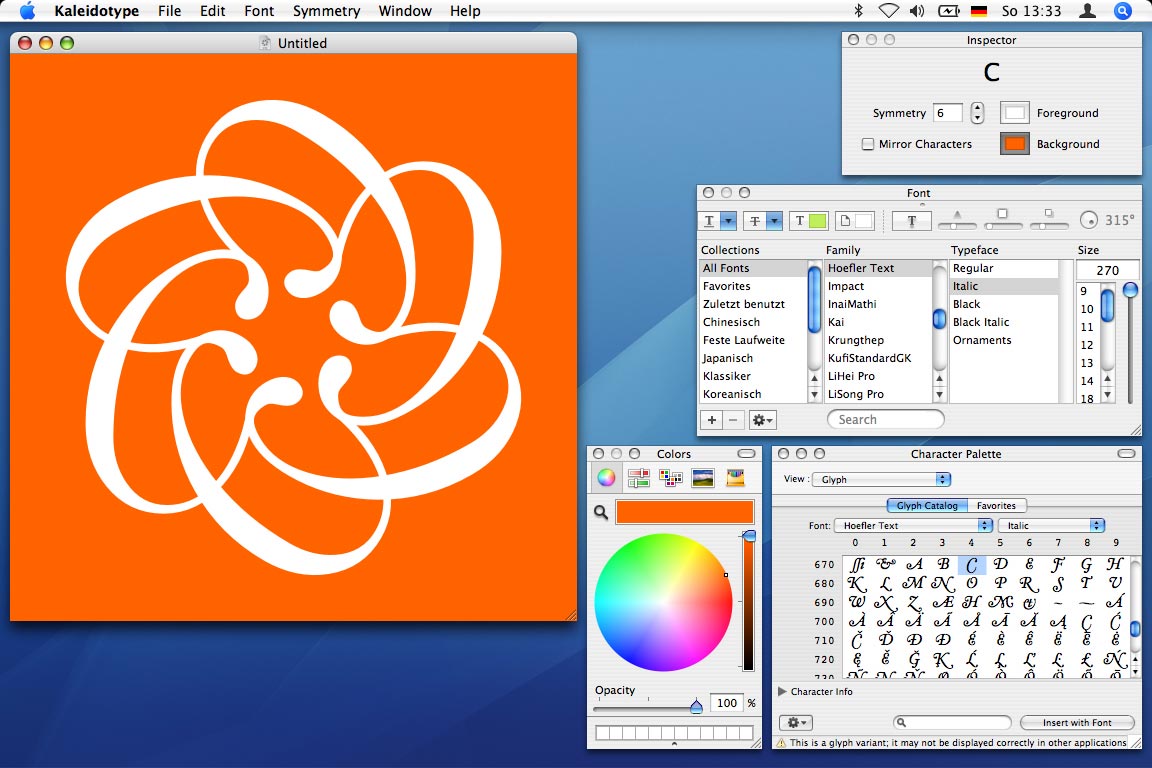This screenshot has height=768, width=1152.
Task: Open the Symmetry menu
Action: click(x=326, y=11)
